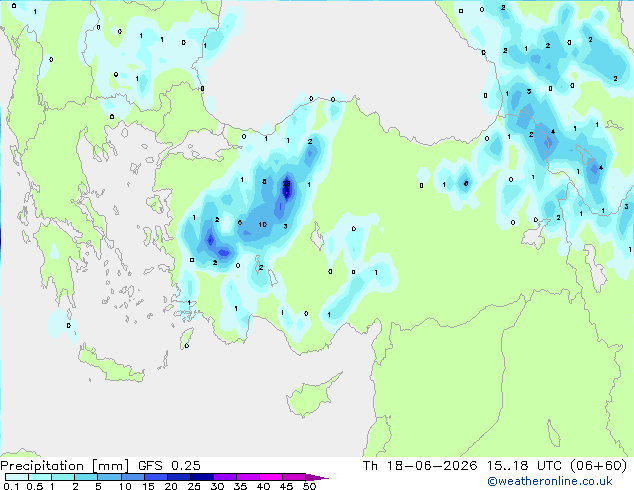Click legend scale label "45"
The width and height of the screenshot is (634, 490).
coord(286,486)
